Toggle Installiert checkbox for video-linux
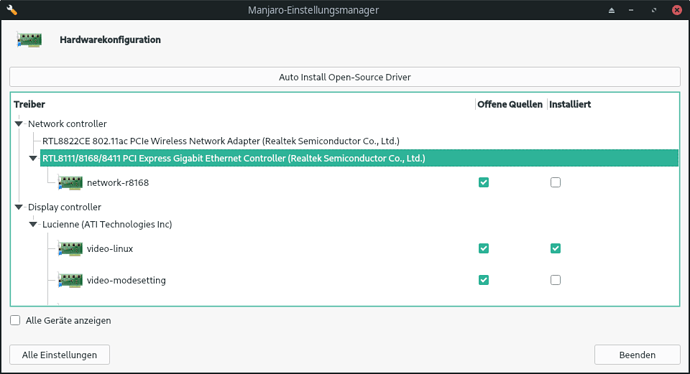The width and height of the screenshot is (690, 374). [555, 248]
